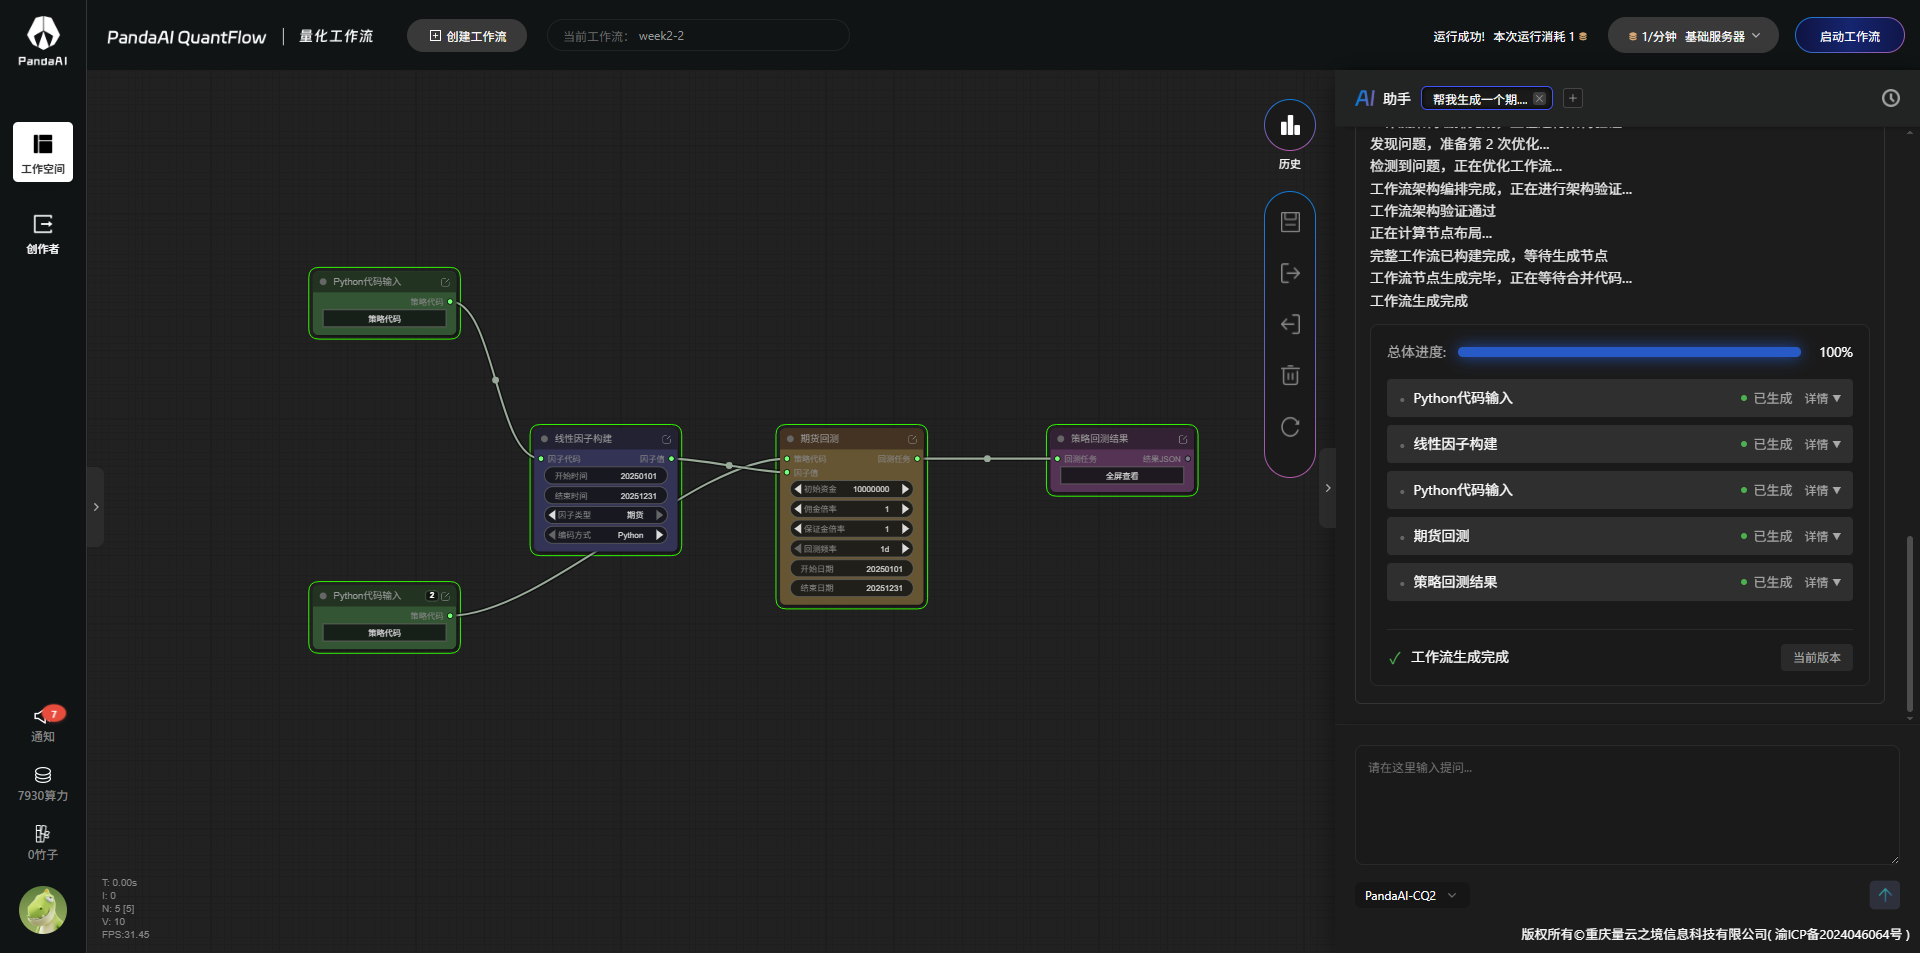
Task: Click the 总体进度 progress bar
Action: click(x=1628, y=352)
